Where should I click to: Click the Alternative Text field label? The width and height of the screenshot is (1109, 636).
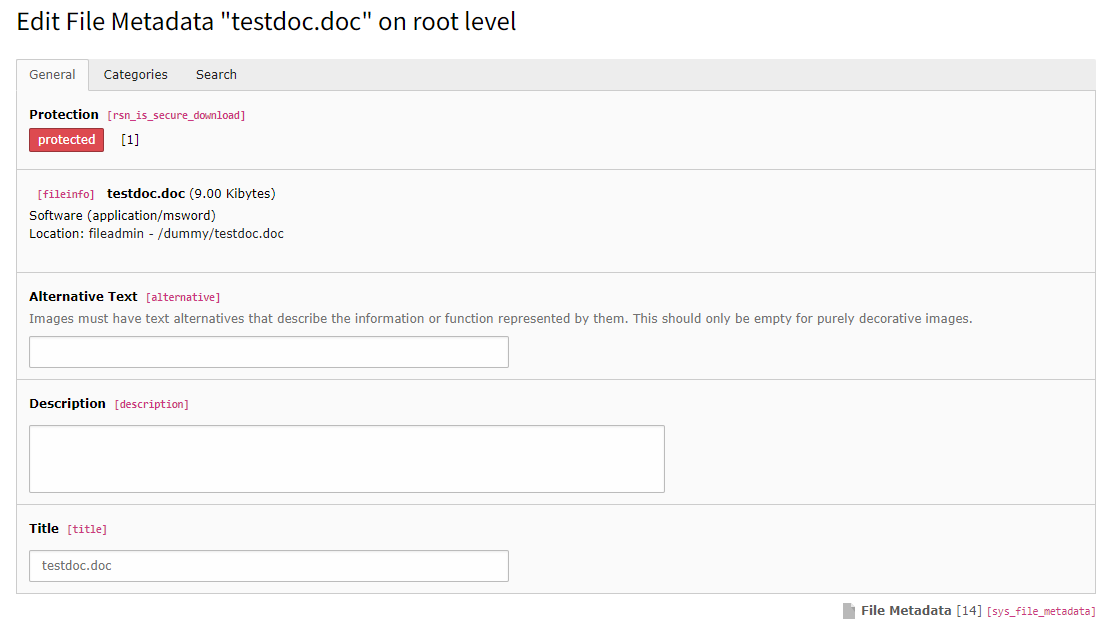[83, 297]
